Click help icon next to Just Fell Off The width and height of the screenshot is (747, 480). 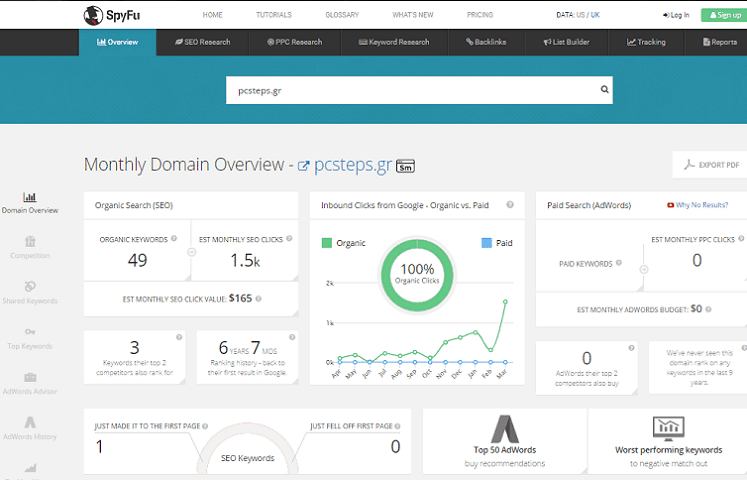tap(397, 426)
